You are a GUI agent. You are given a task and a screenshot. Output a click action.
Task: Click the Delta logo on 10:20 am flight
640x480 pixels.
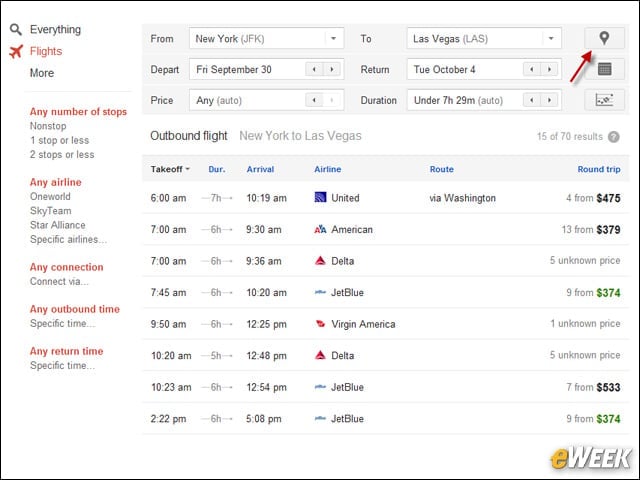tap(320, 355)
